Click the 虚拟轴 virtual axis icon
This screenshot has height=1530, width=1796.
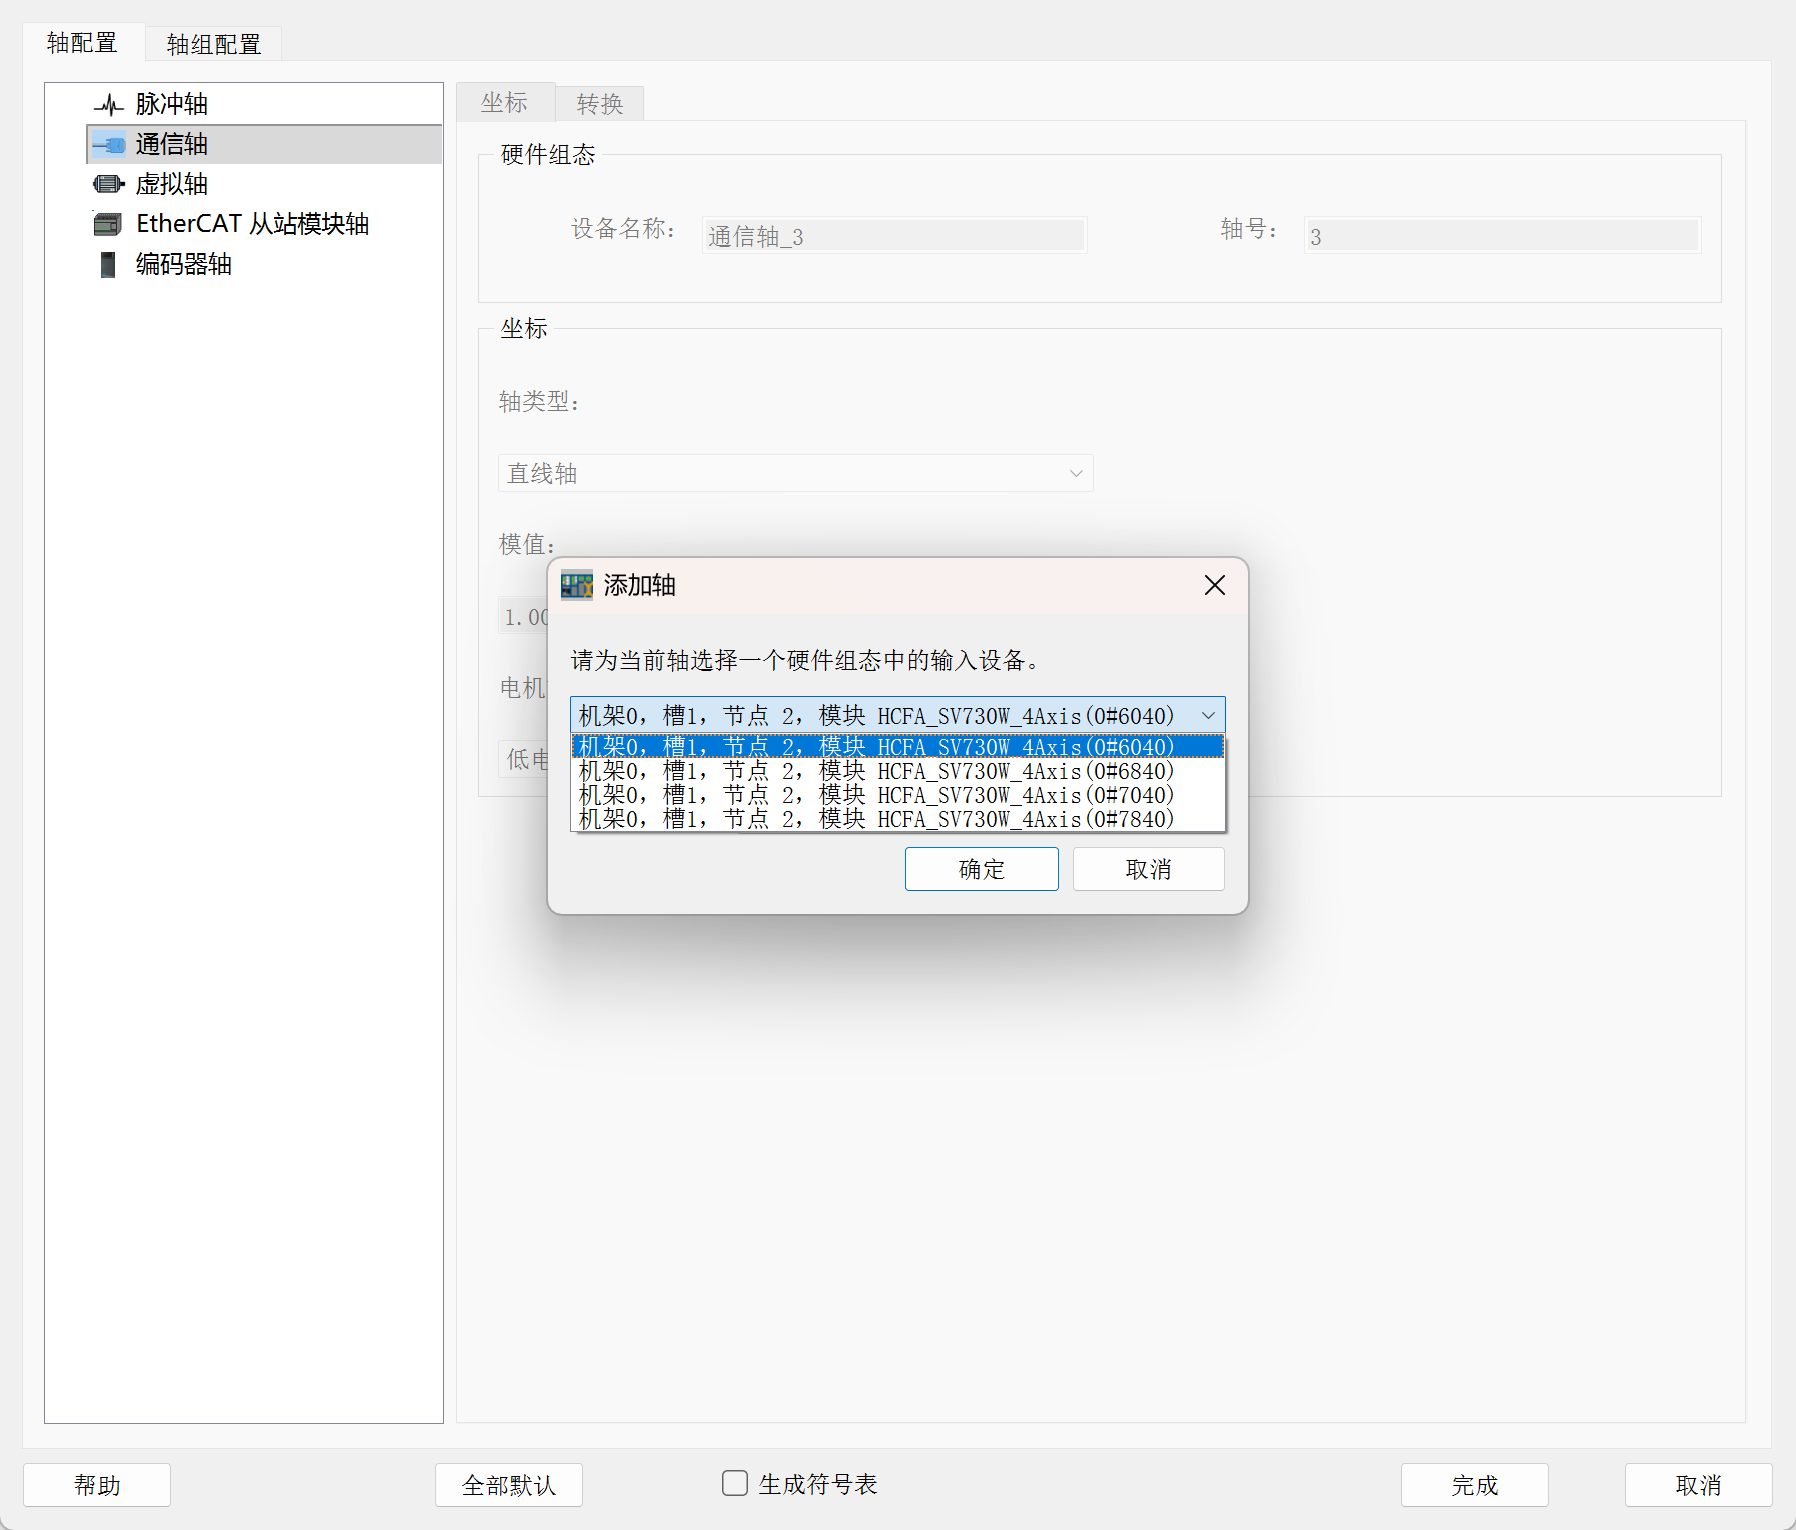108,184
